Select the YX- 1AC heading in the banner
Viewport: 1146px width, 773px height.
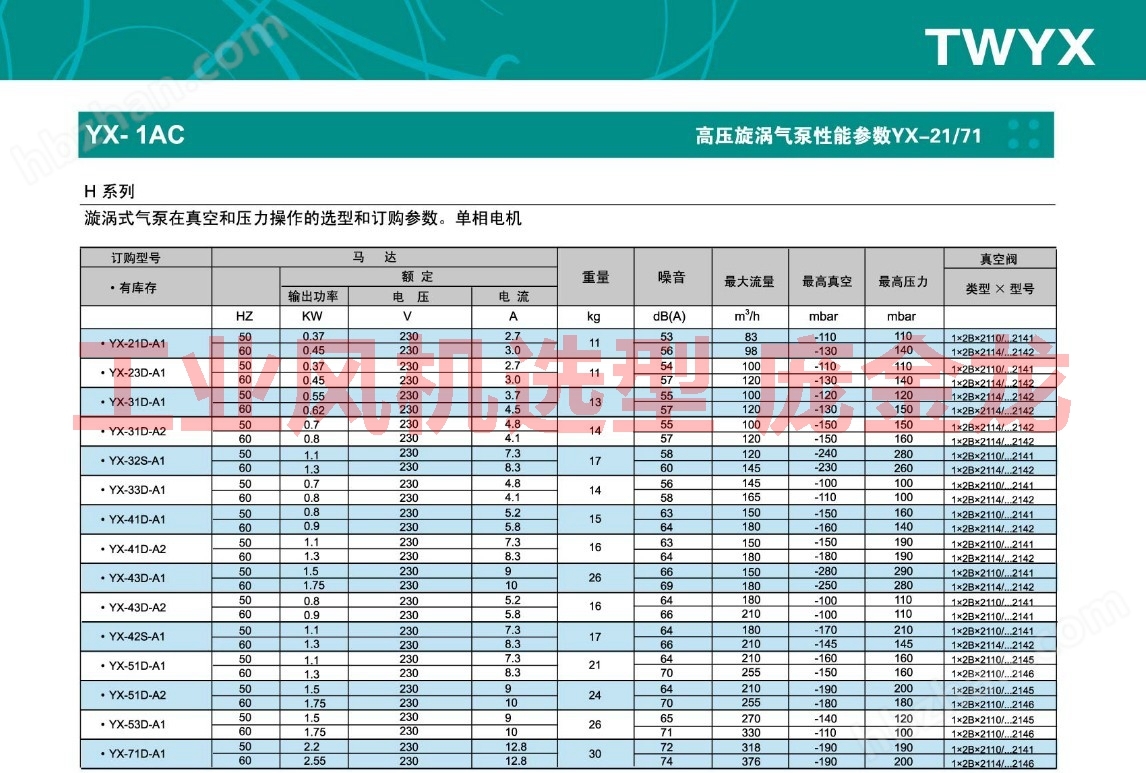(x=135, y=135)
